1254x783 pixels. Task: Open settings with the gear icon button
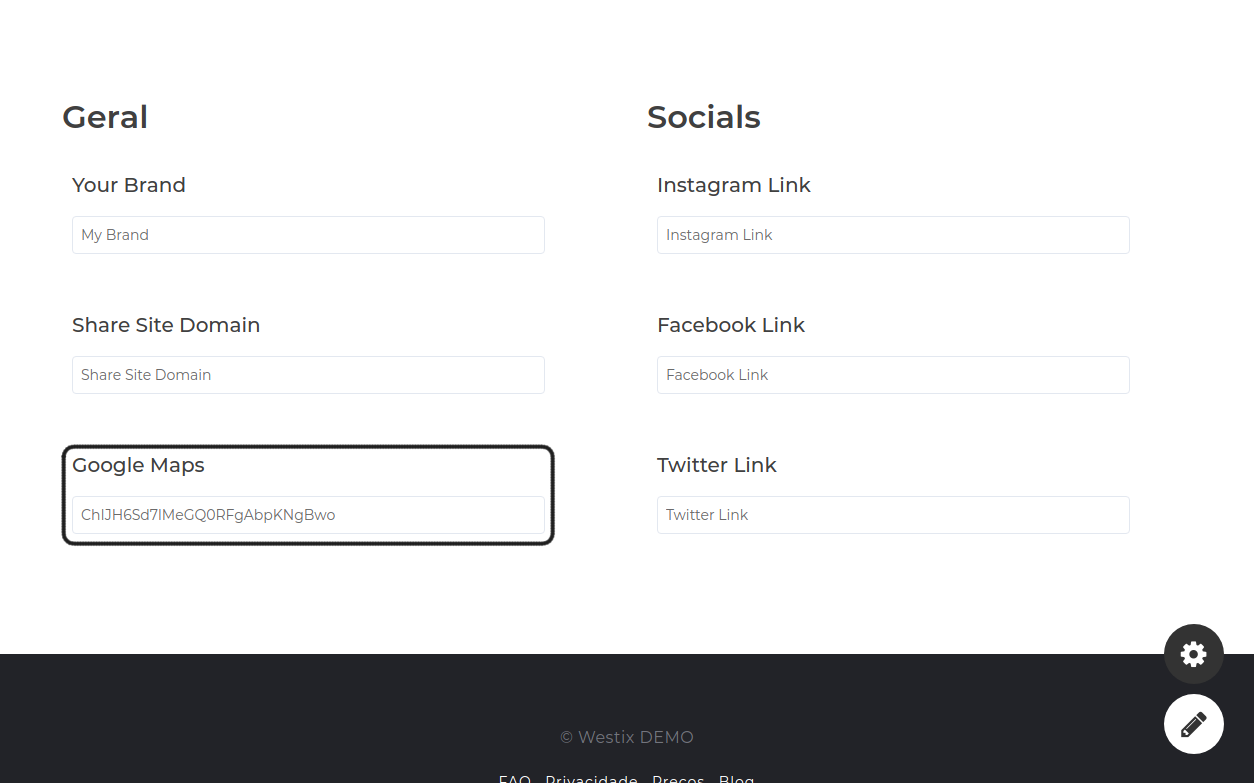click(x=1194, y=654)
